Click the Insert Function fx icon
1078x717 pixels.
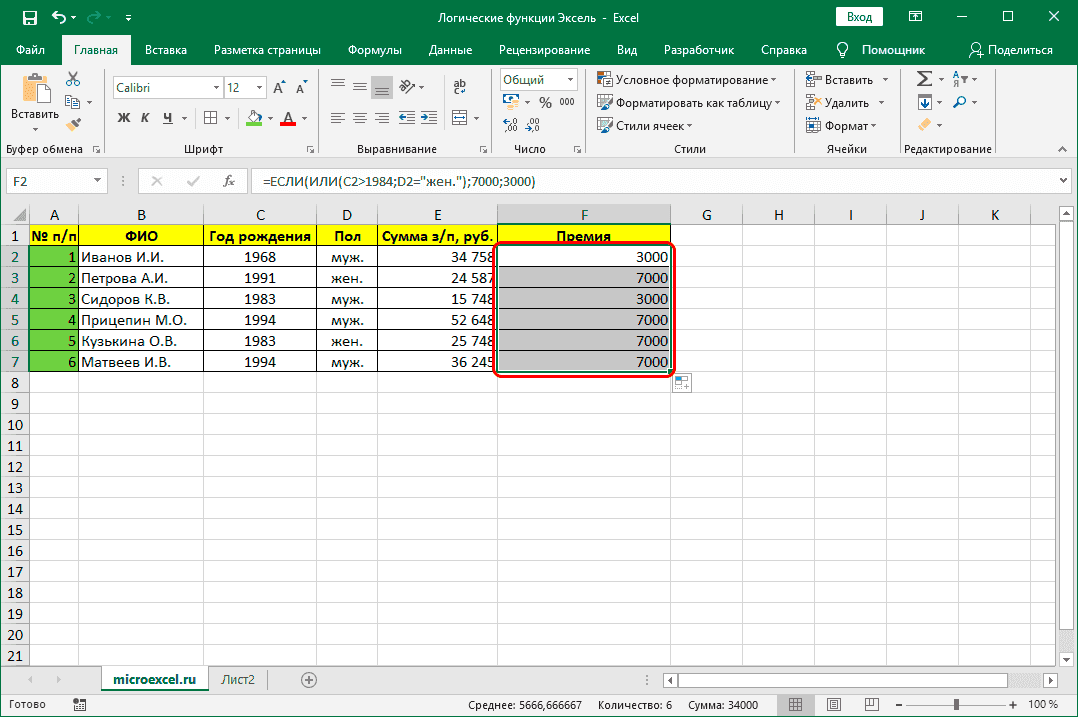(228, 181)
